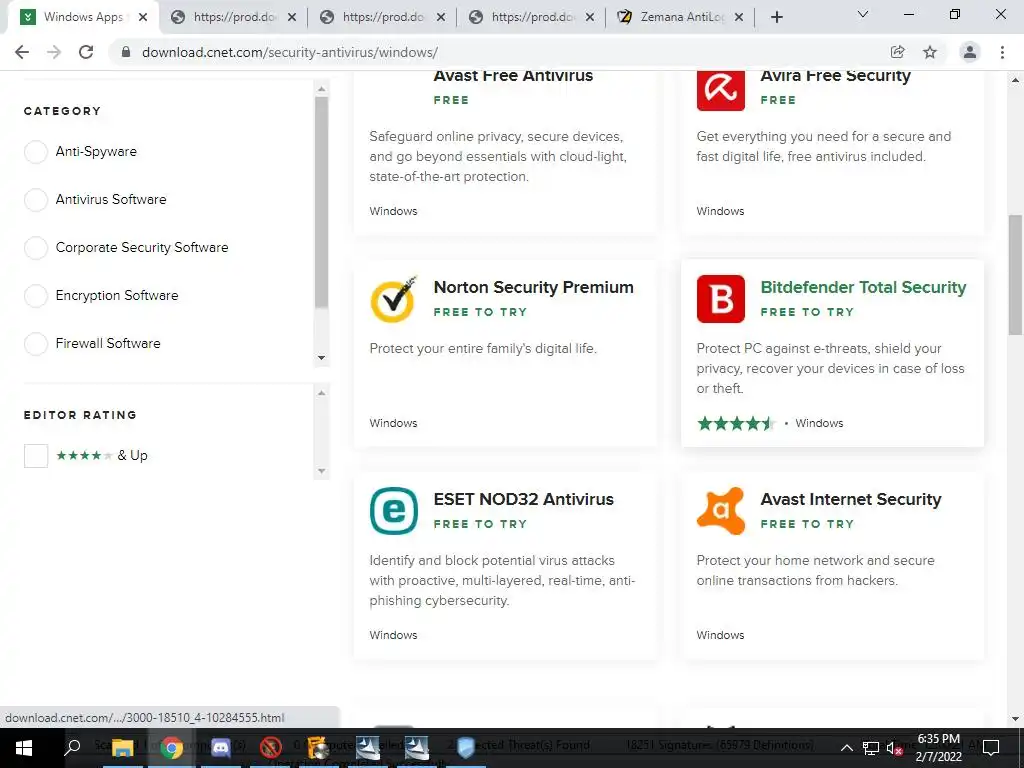This screenshot has width=1024, height=768.
Task: Click the Norton Security Premium checkmark logo
Action: click(394, 299)
